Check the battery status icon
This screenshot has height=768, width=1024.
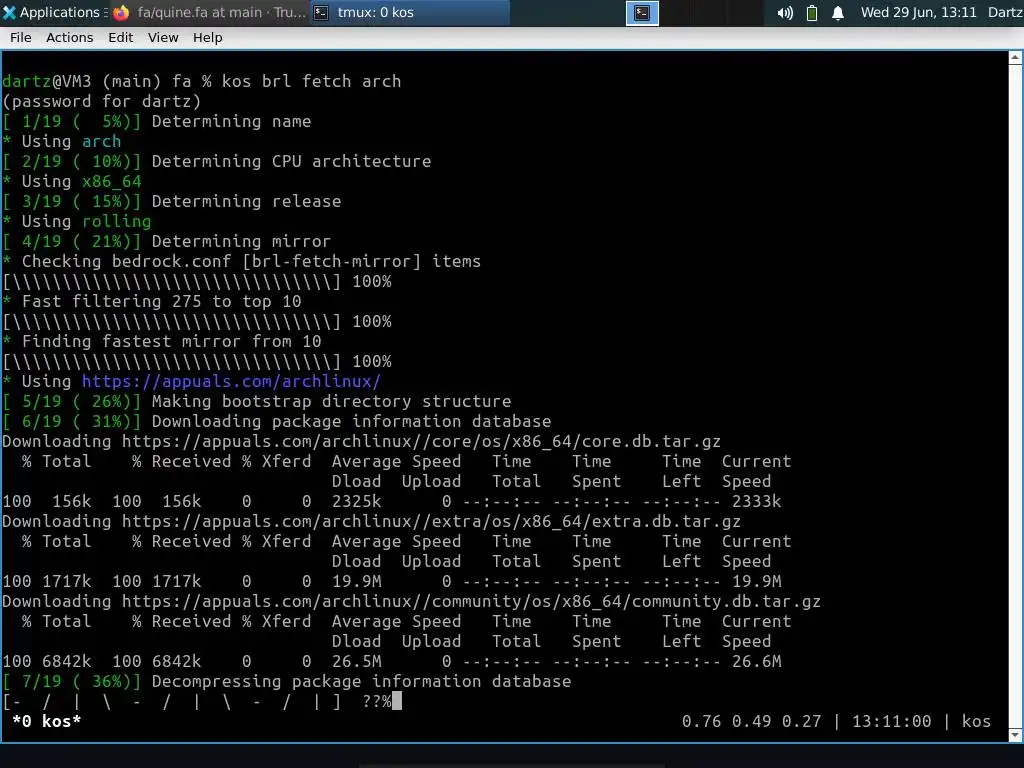812,13
